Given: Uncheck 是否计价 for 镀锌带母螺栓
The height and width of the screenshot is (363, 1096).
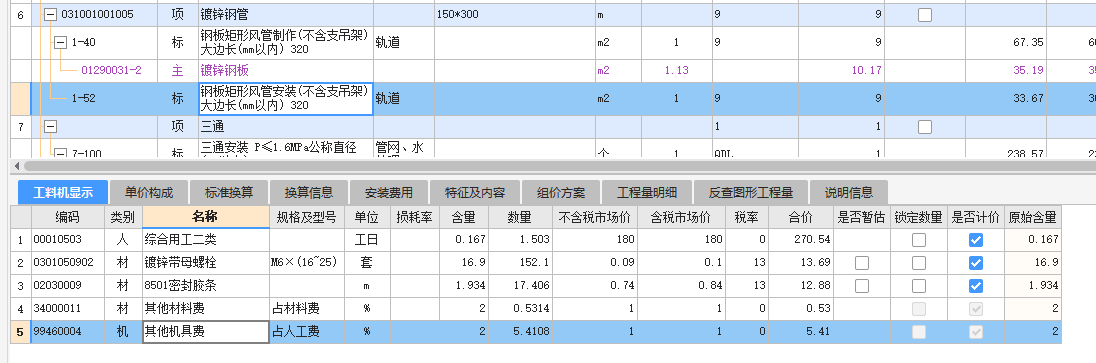Looking at the screenshot, I should coord(976,263).
